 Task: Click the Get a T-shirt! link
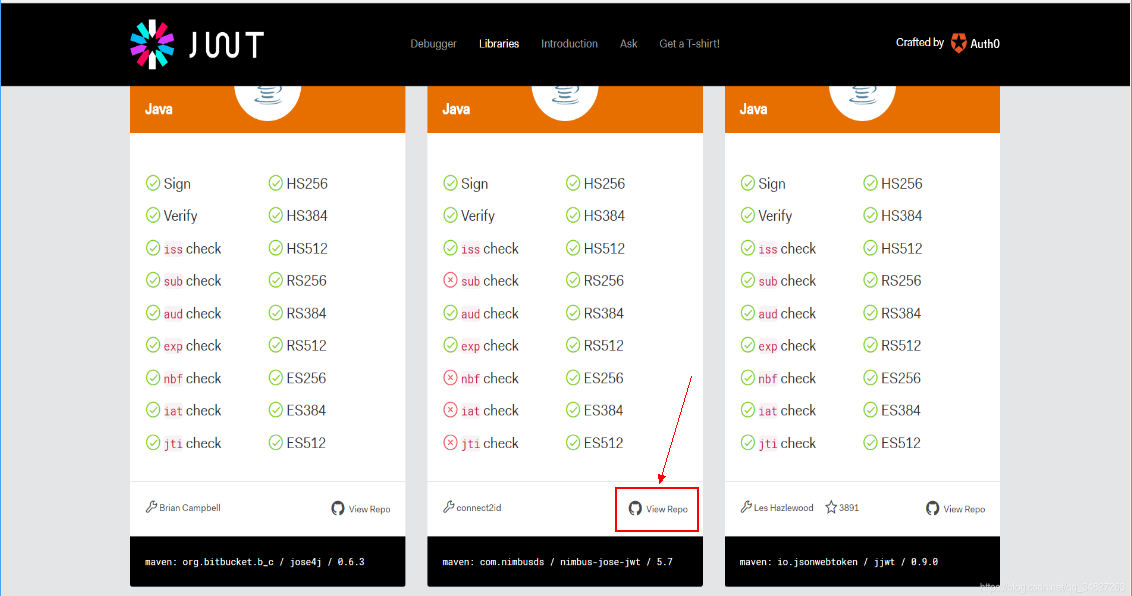tap(689, 43)
